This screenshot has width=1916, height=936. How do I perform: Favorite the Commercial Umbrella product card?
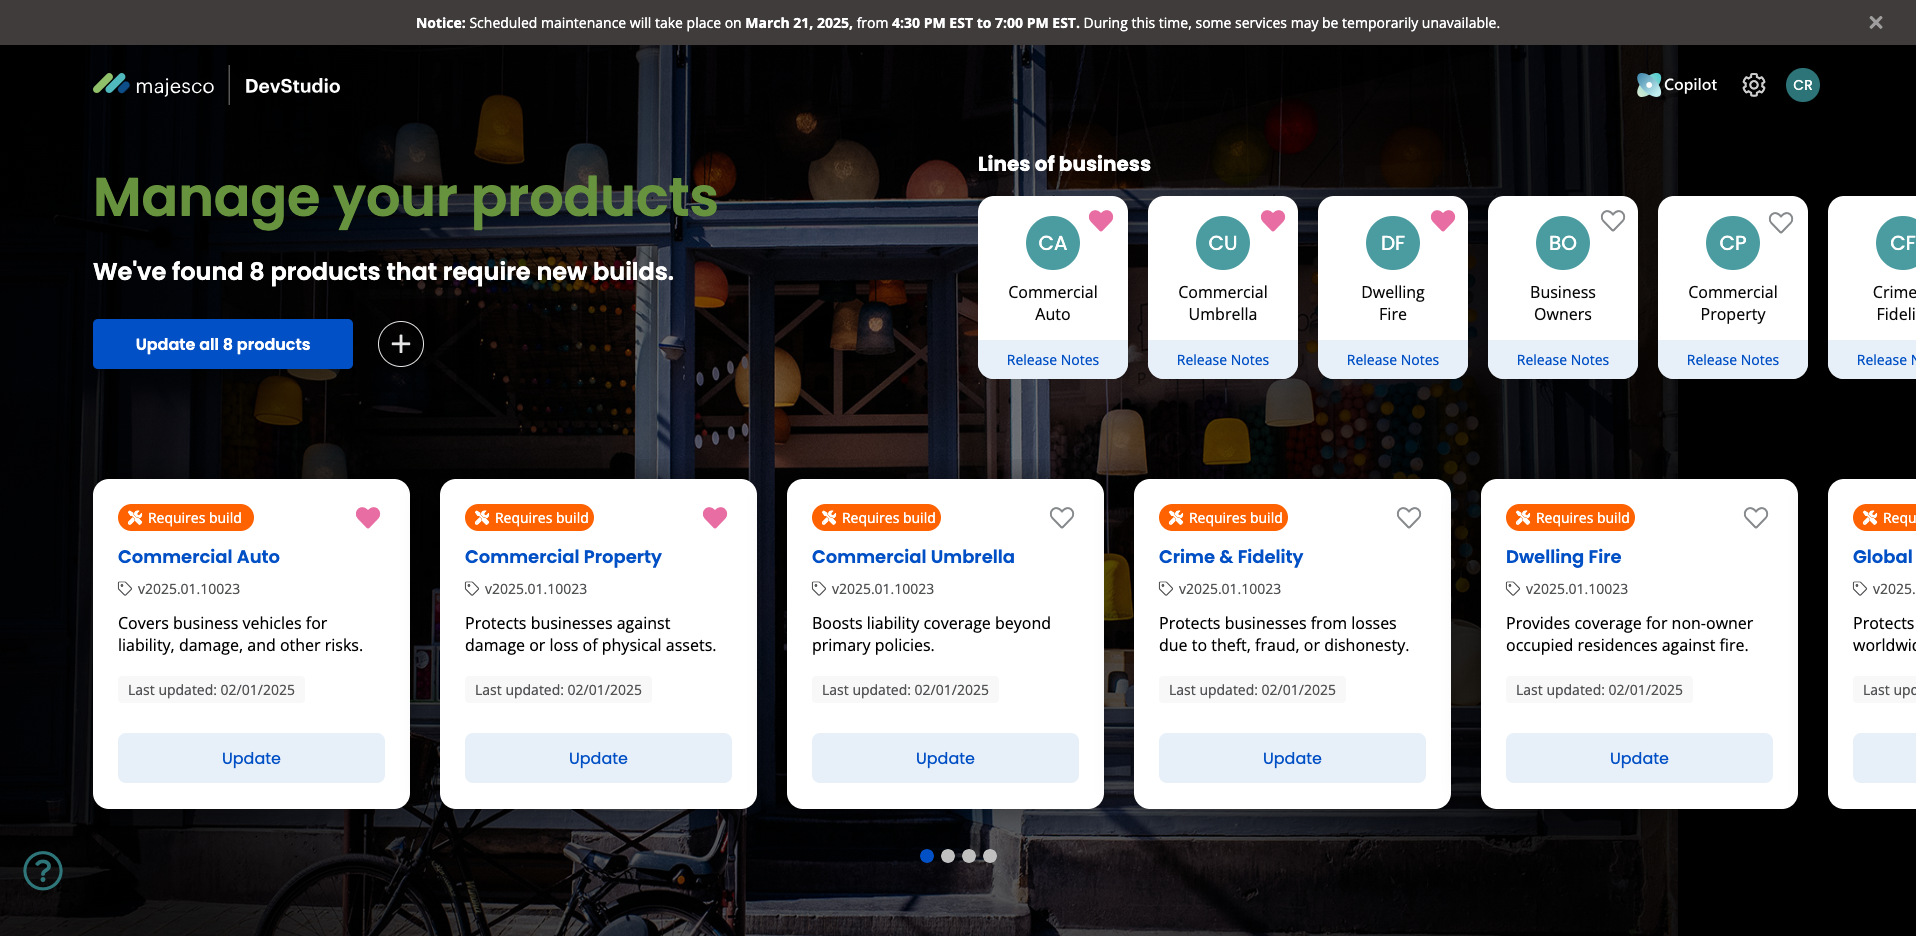pos(1061,517)
